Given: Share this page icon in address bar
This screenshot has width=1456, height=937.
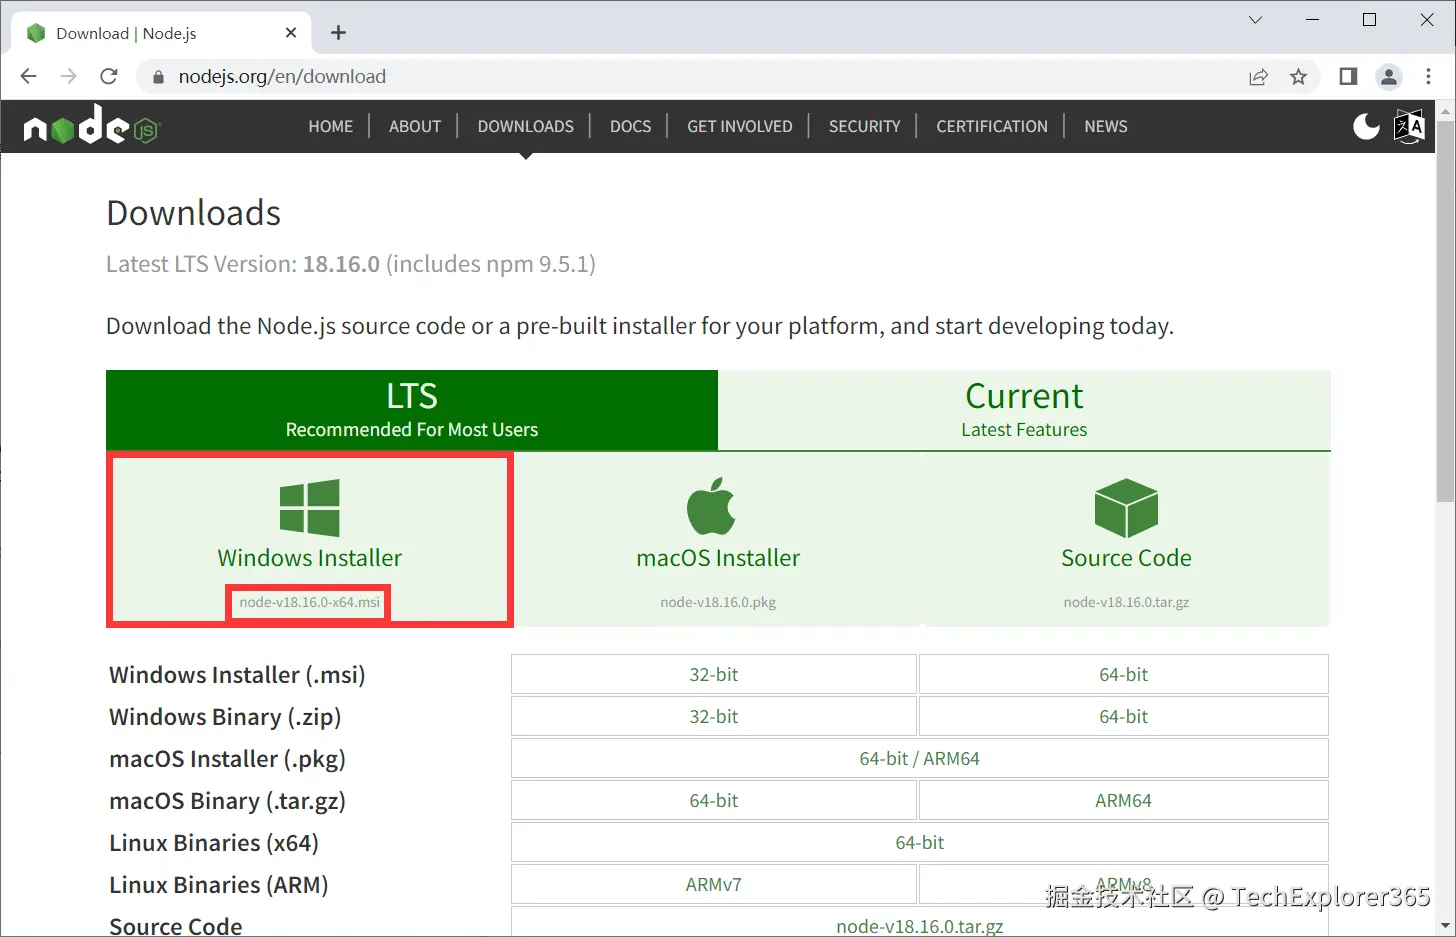Looking at the screenshot, I should 1259,77.
